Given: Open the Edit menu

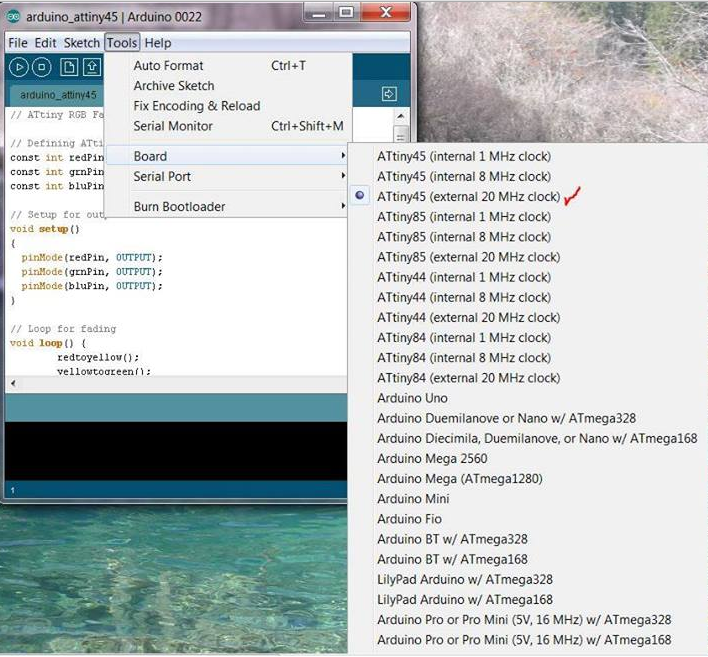Looking at the screenshot, I should tap(45, 43).
